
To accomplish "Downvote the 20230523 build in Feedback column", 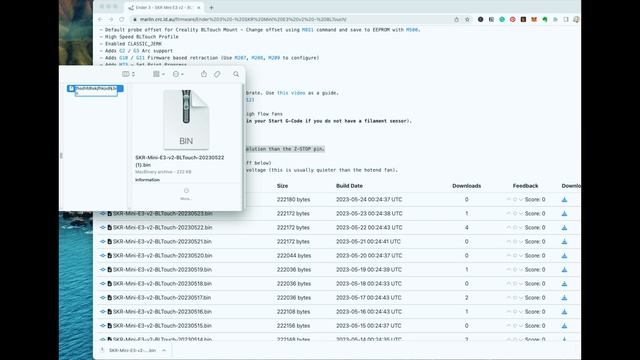I will coord(521,213).
